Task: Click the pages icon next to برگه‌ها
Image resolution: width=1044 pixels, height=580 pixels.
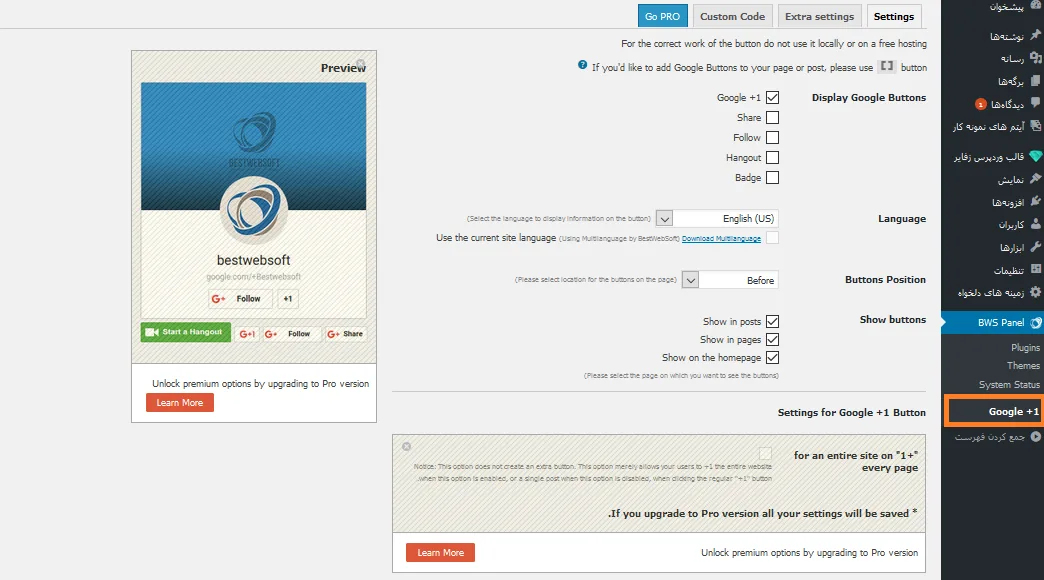Action: point(1036,81)
